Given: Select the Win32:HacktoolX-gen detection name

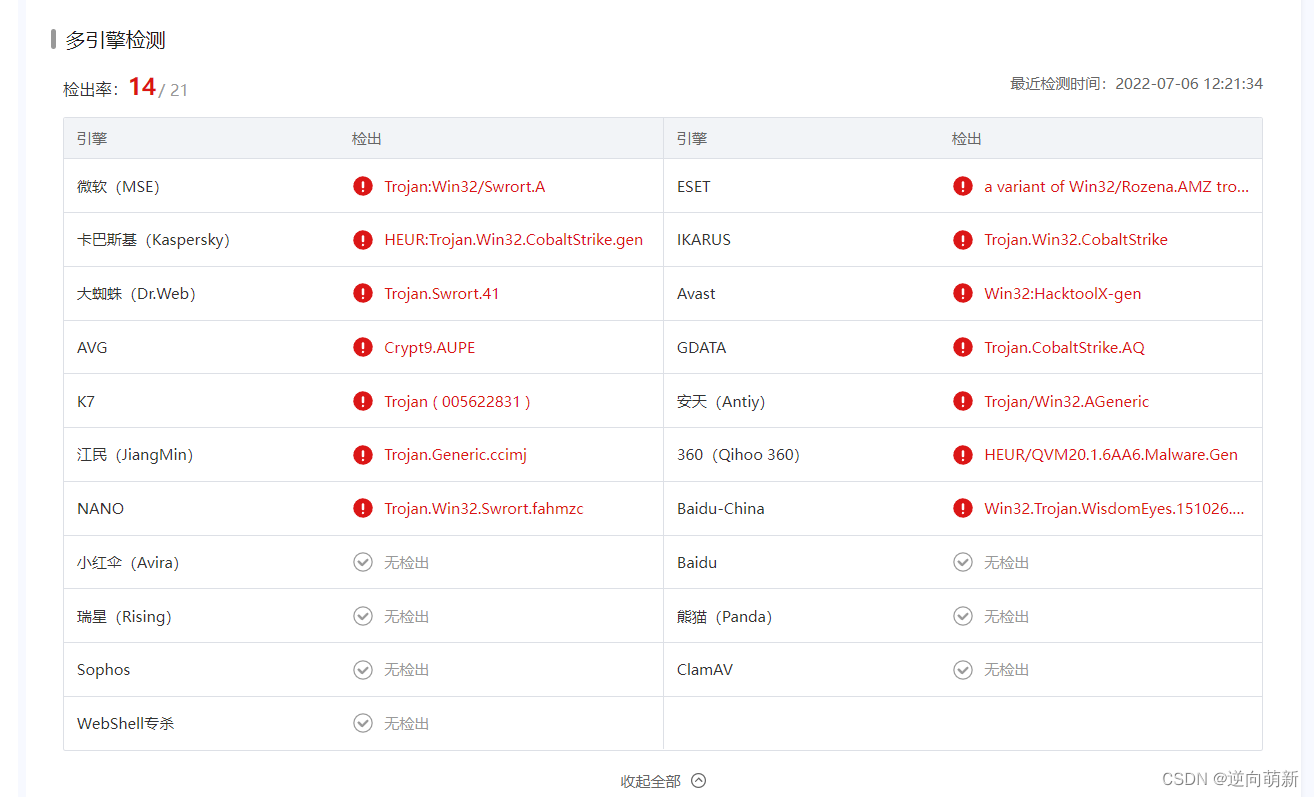Looking at the screenshot, I should (1063, 294).
